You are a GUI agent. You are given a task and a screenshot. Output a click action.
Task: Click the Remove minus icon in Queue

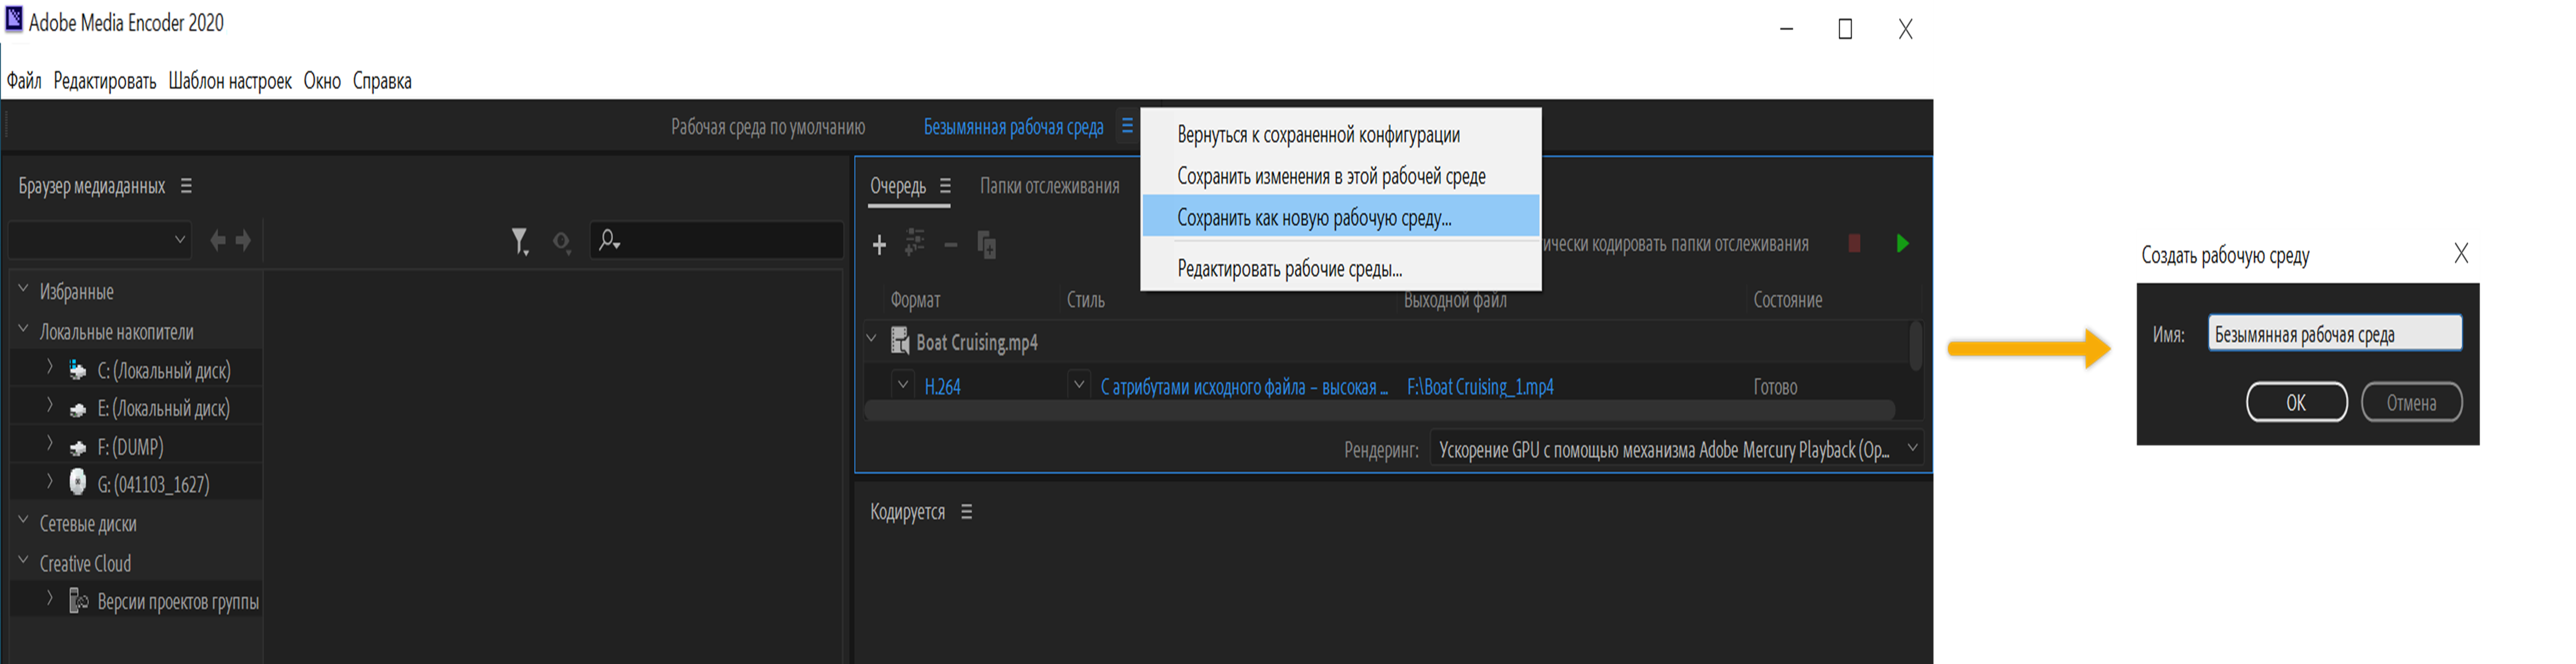point(950,245)
